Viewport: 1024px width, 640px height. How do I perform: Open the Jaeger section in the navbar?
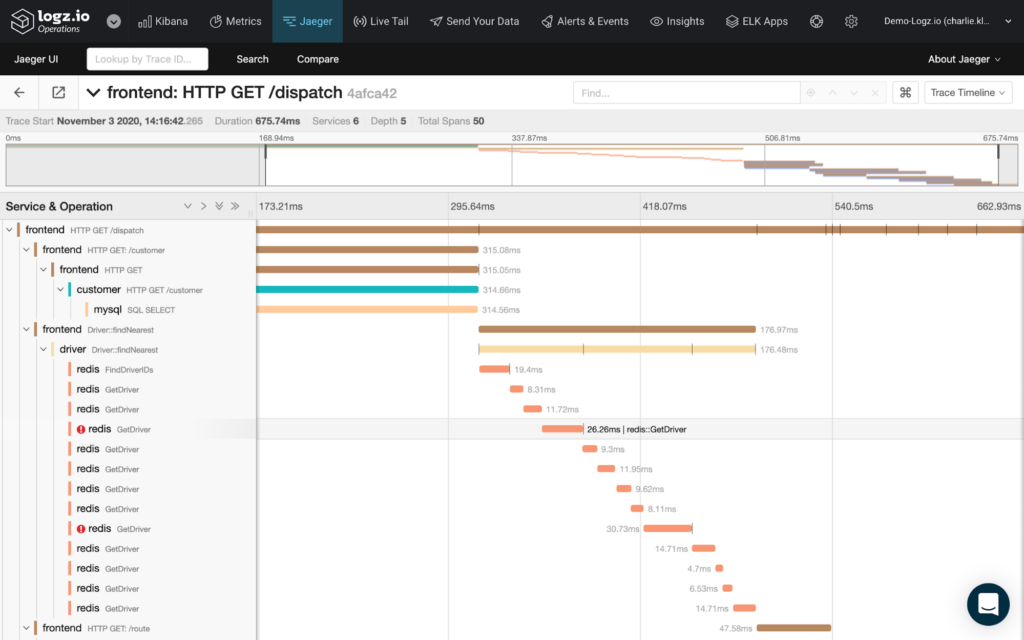click(x=307, y=20)
